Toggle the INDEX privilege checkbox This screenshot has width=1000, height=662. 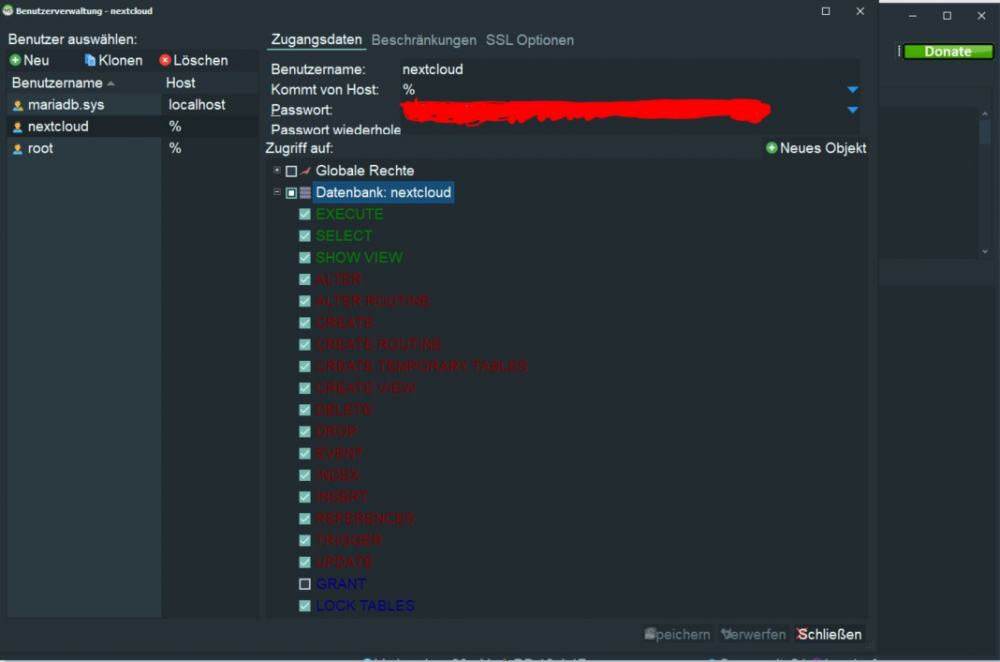(305, 475)
